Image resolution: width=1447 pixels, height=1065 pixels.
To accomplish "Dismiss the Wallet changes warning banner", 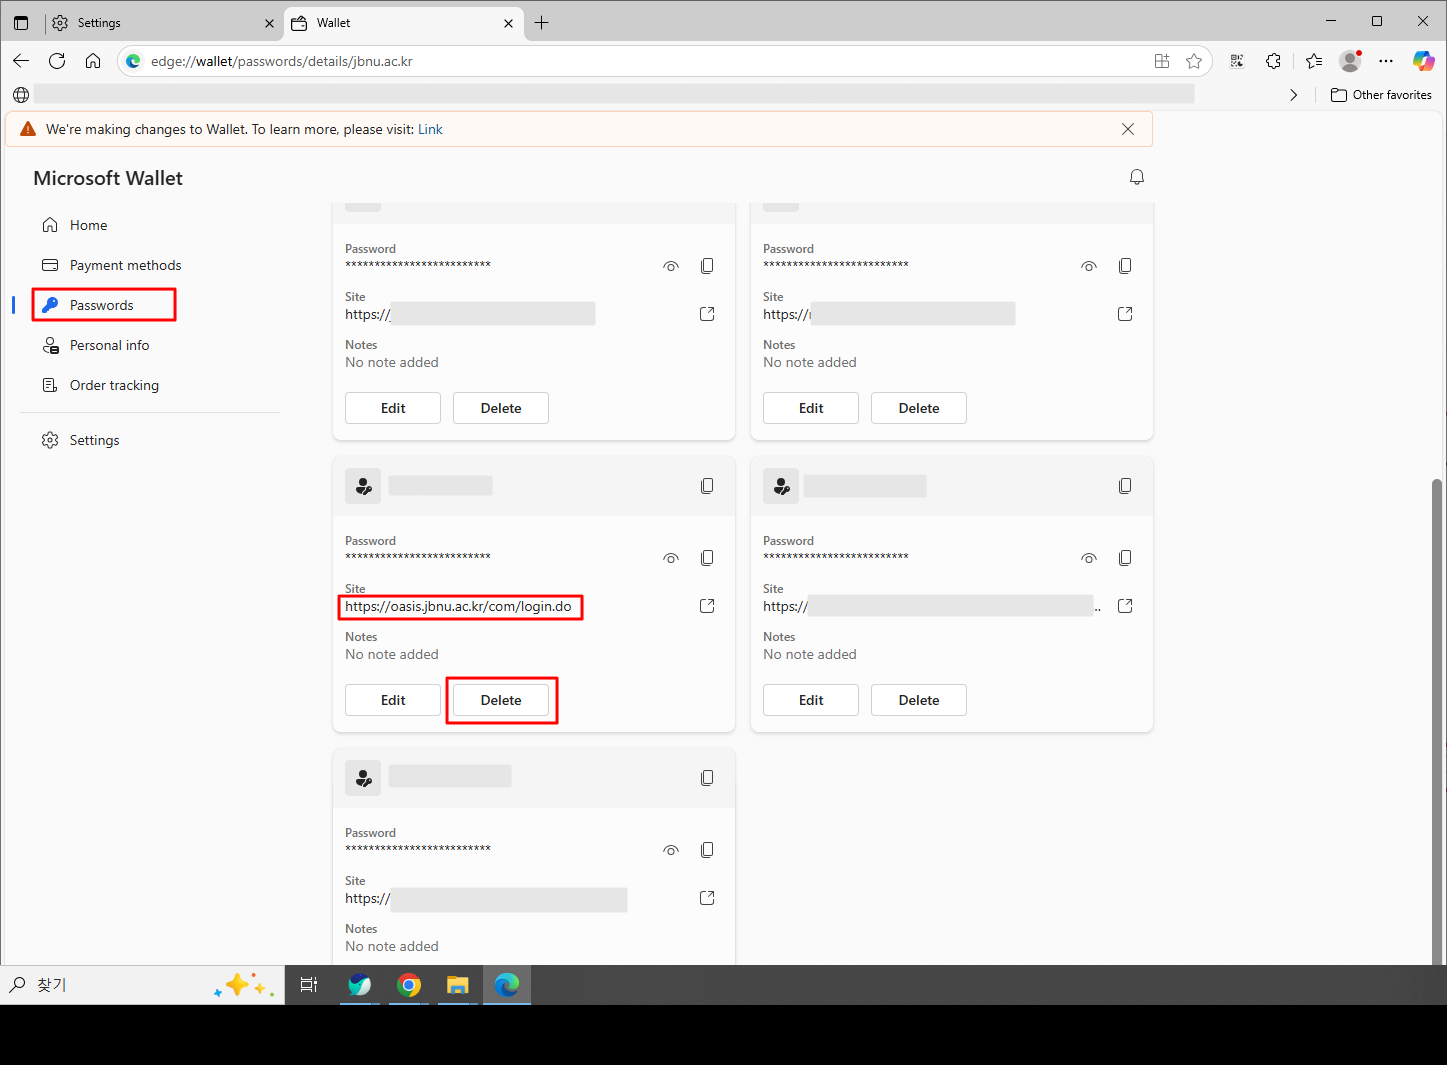I will [x=1128, y=129].
